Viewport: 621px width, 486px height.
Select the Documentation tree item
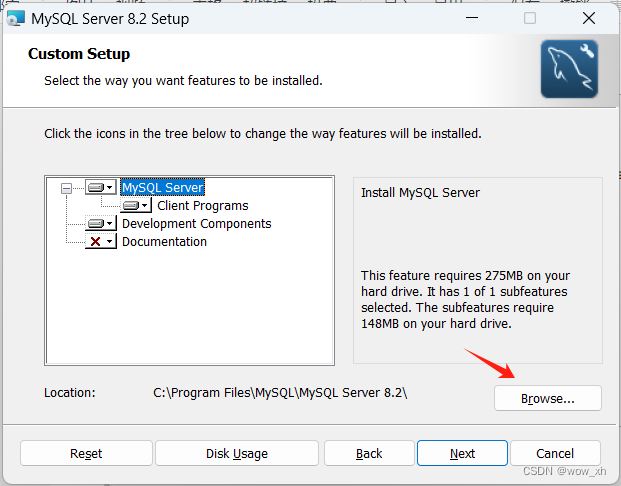[164, 242]
